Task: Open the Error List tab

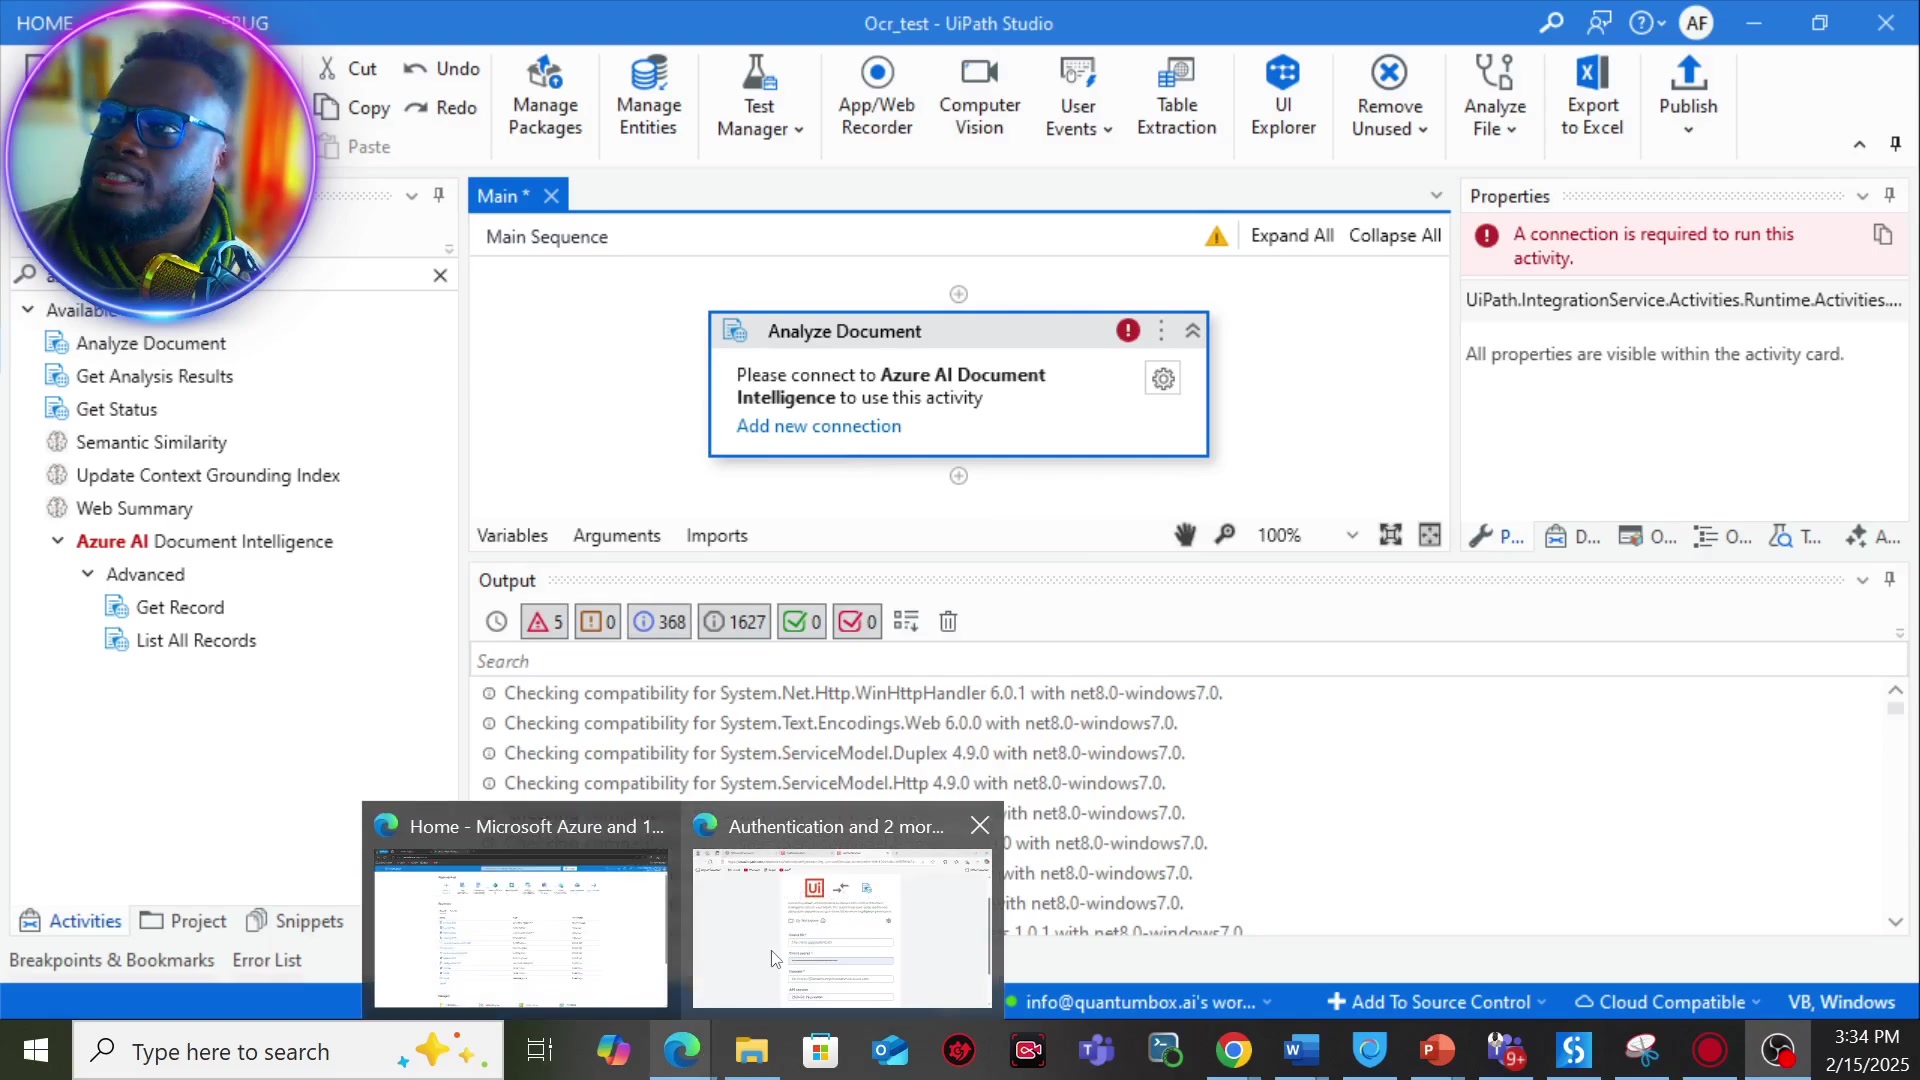Action: pyautogui.click(x=267, y=960)
